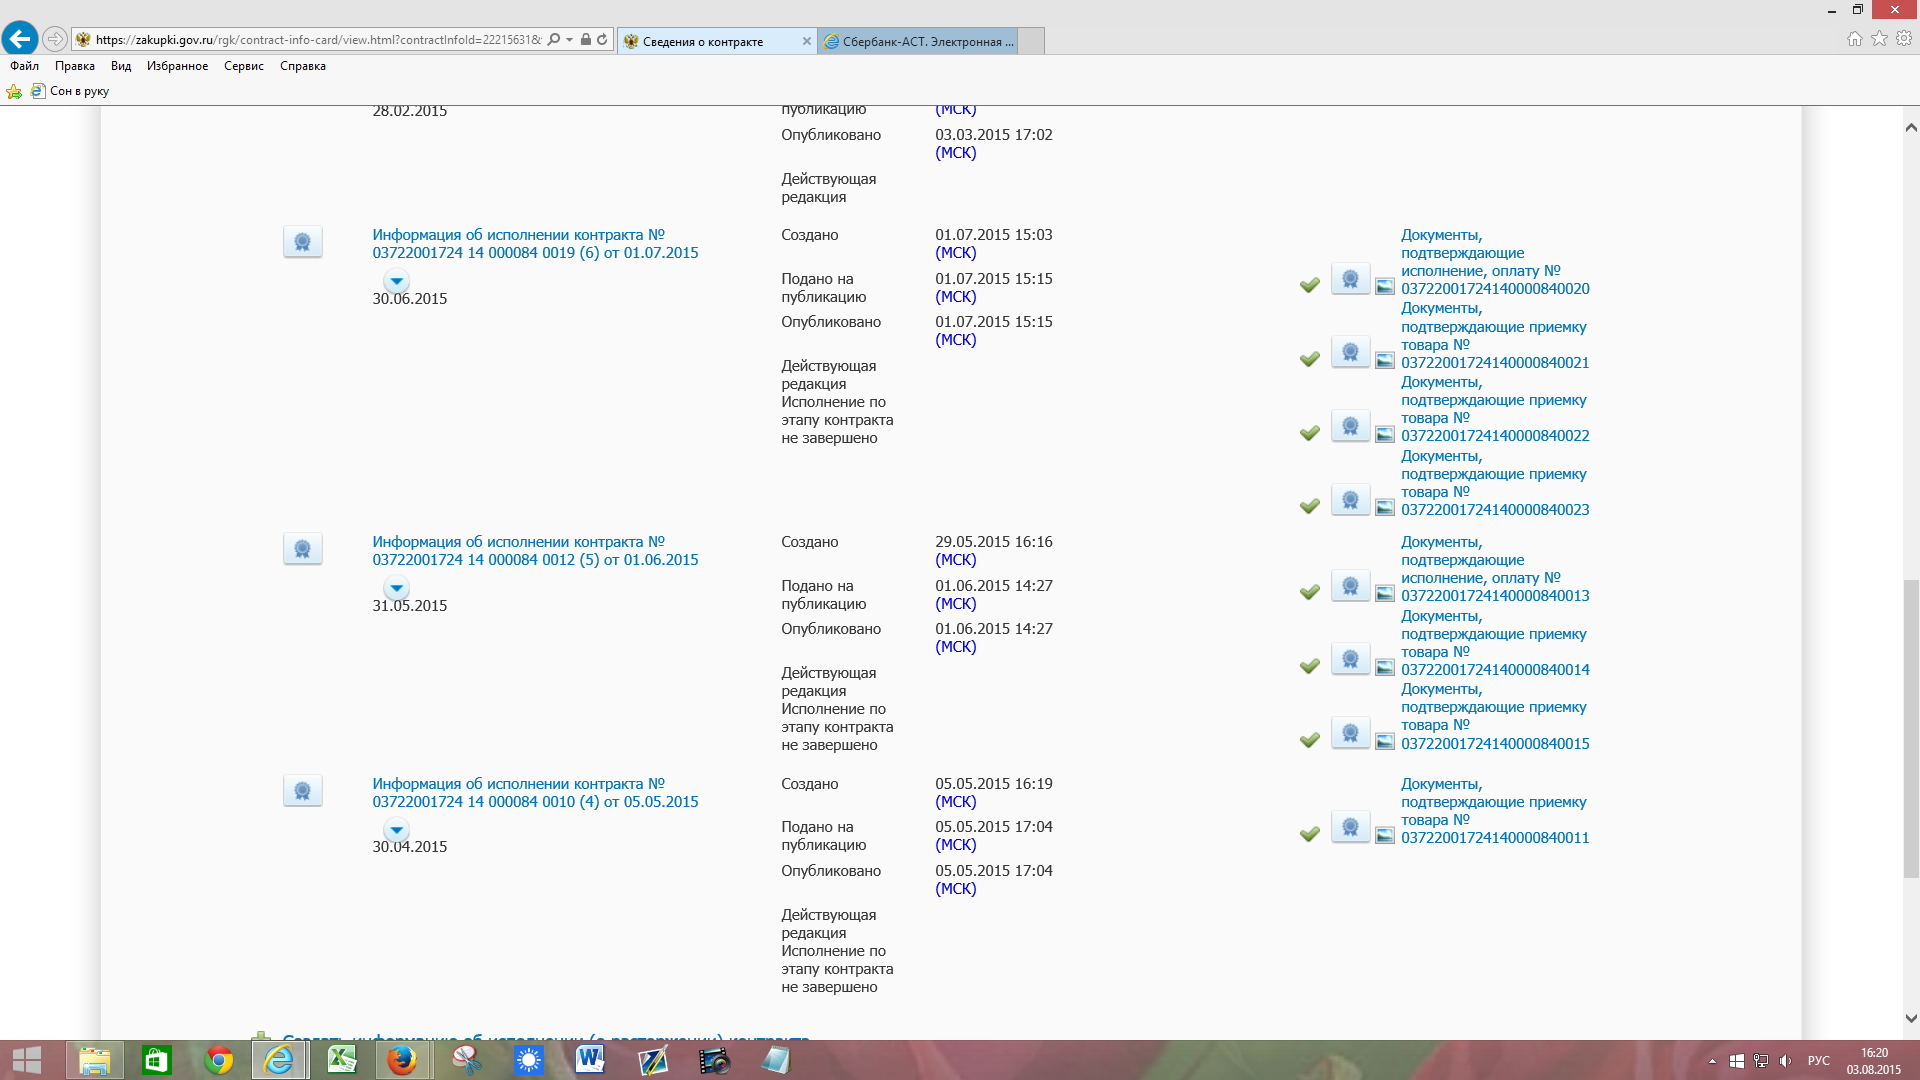Click green checkmark for document 0372200172414000840013

(1309, 592)
